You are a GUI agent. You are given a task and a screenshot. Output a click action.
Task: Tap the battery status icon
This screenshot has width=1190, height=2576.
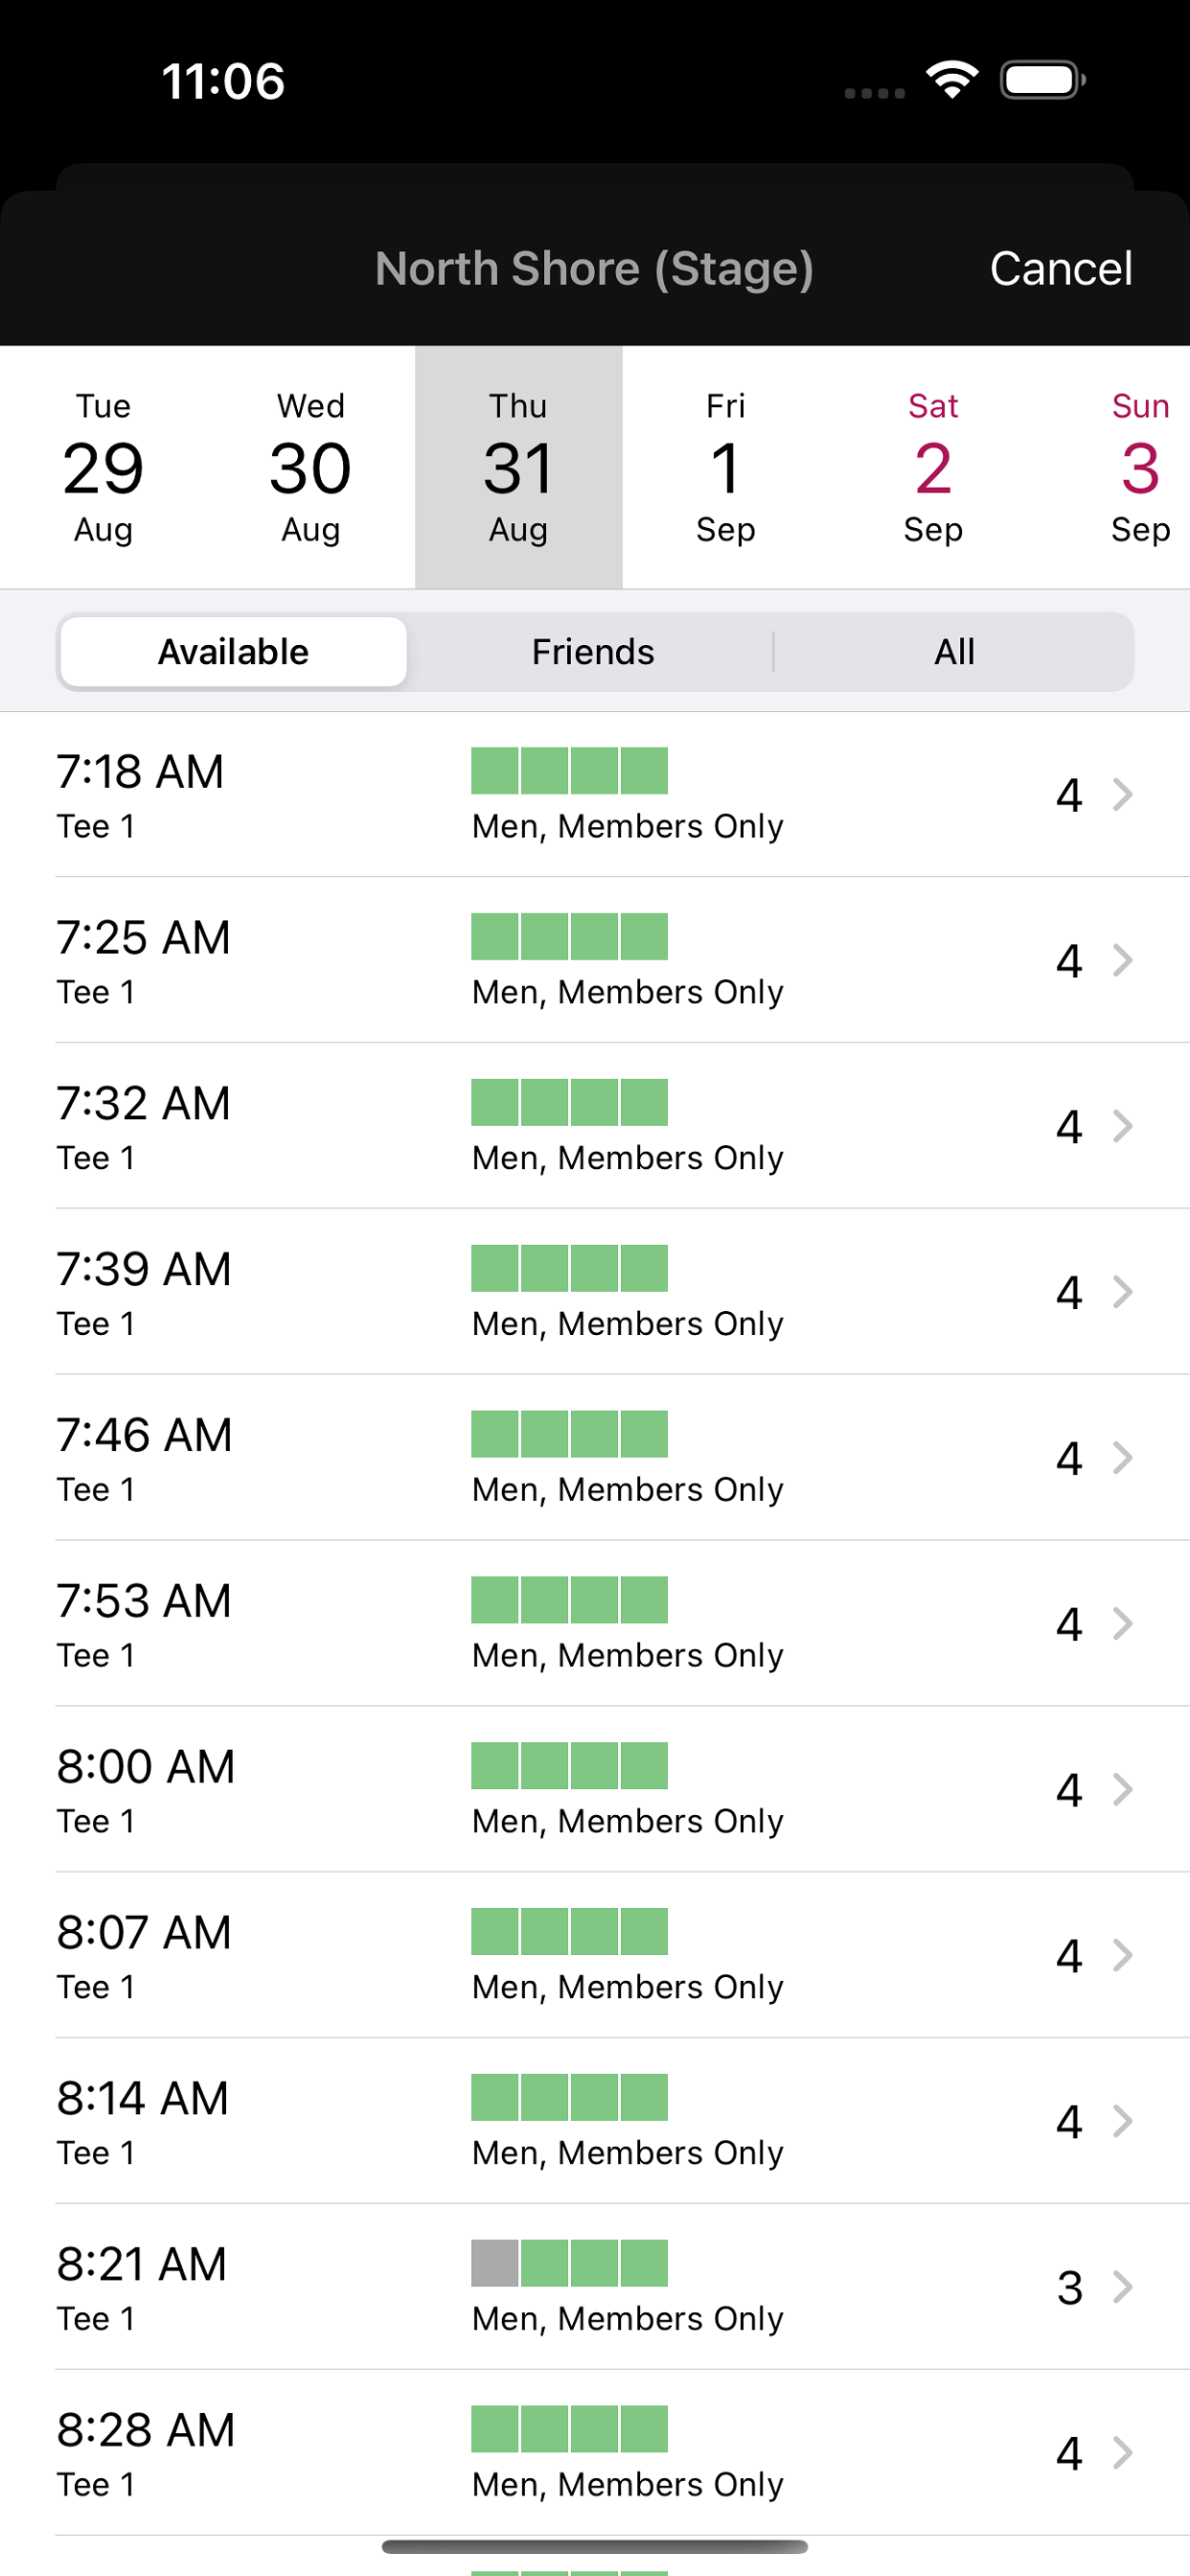[x=1042, y=80]
